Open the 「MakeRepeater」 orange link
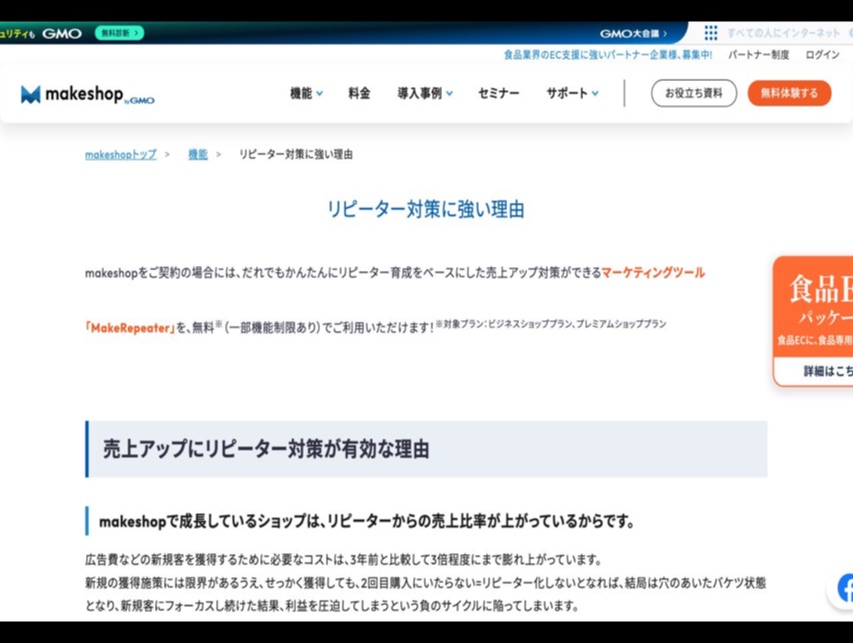Viewport: 853px width, 643px height. click(x=130, y=328)
